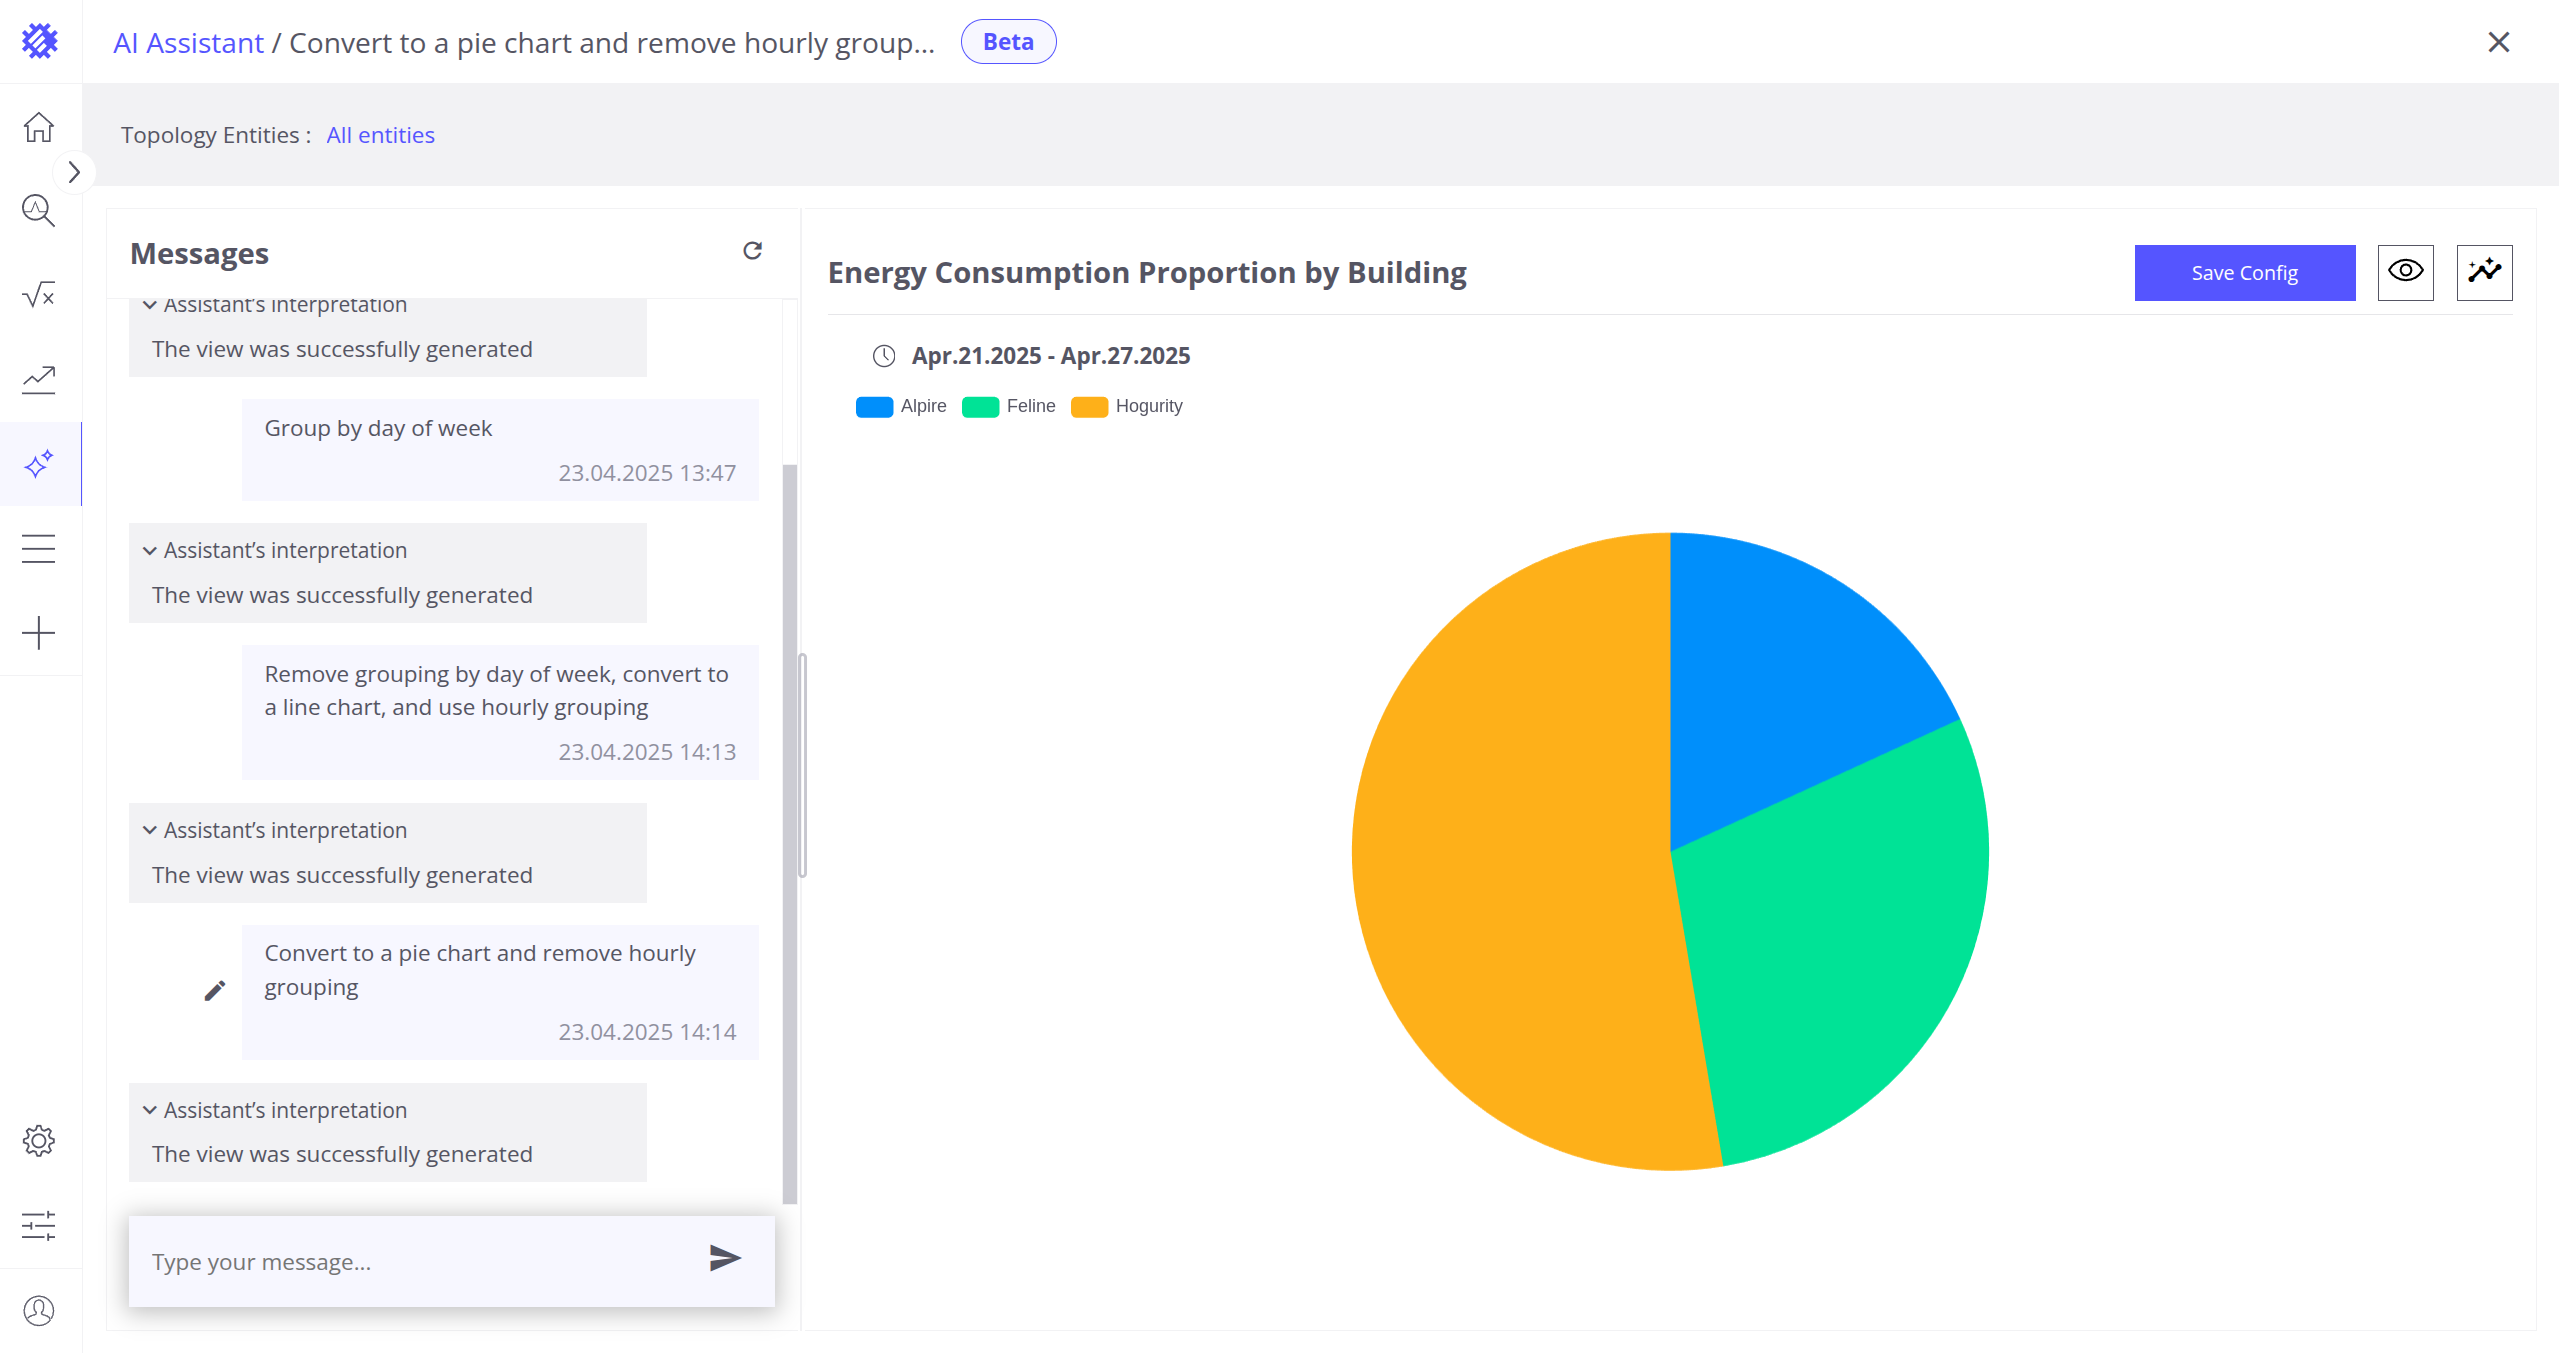Click the Save Config button
The width and height of the screenshot is (2559, 1353).
[2244, 272]
